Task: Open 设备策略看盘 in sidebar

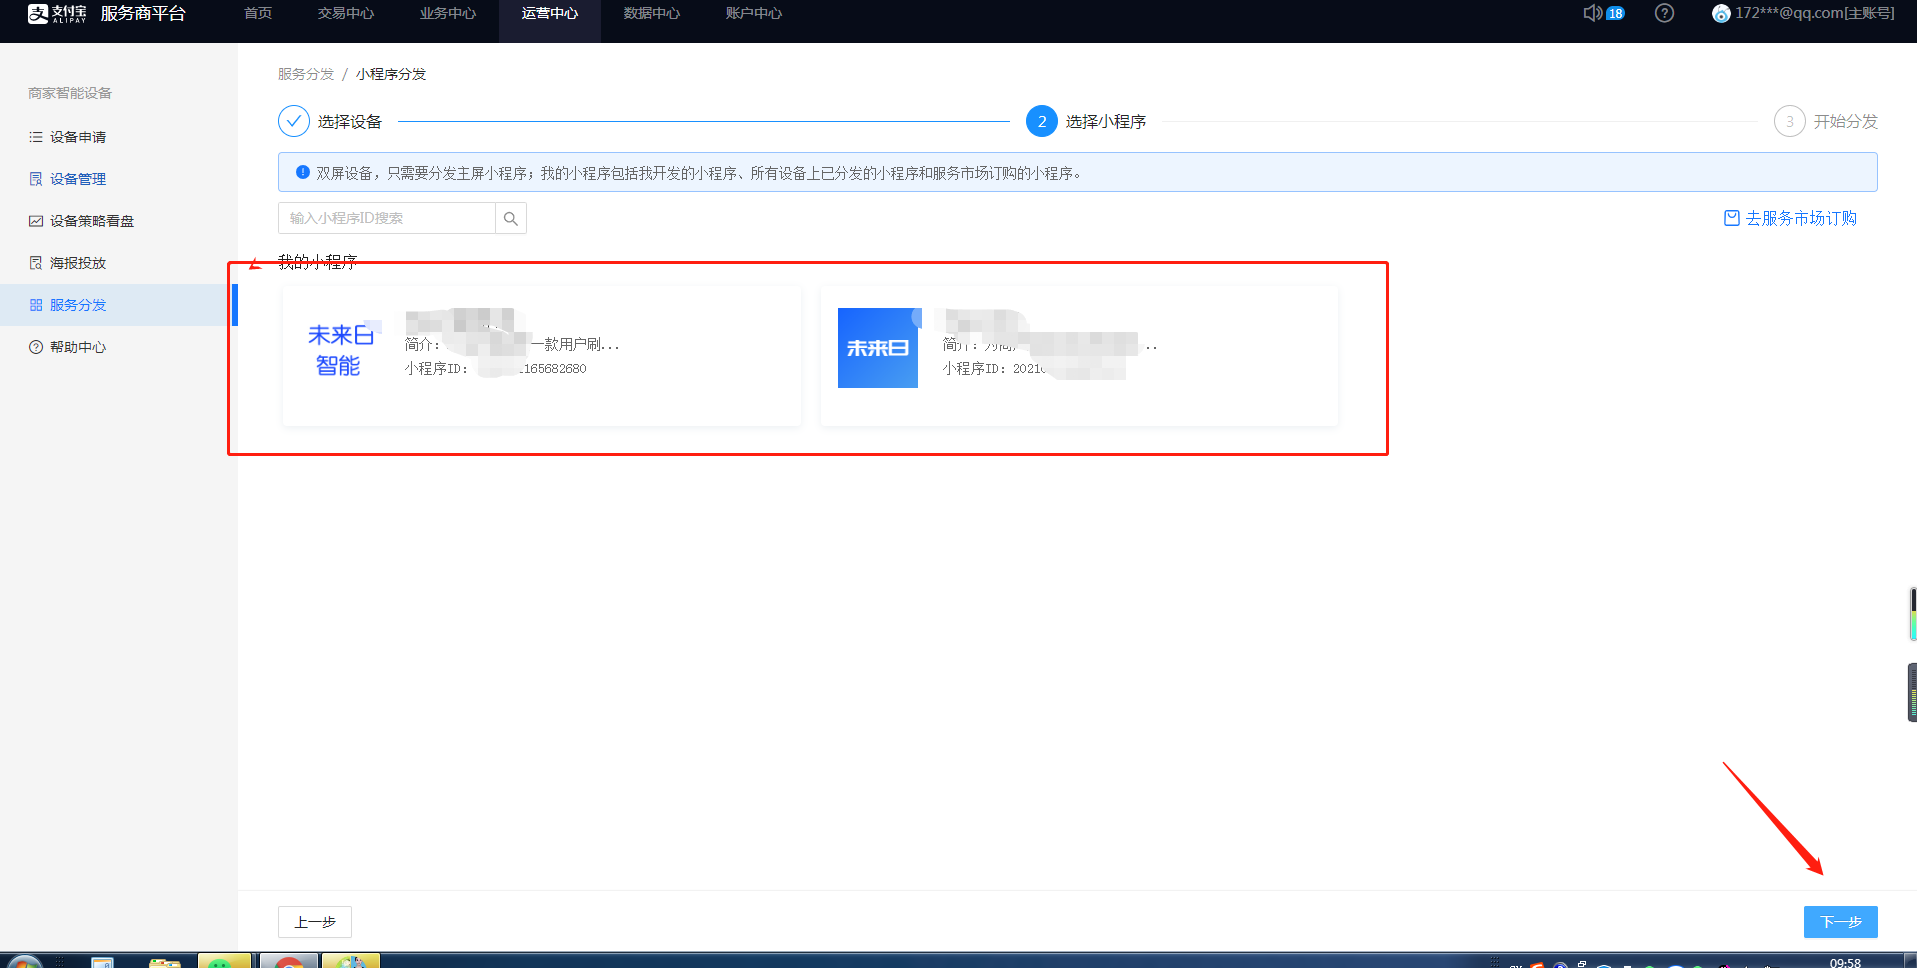Action: coord(92,221)
